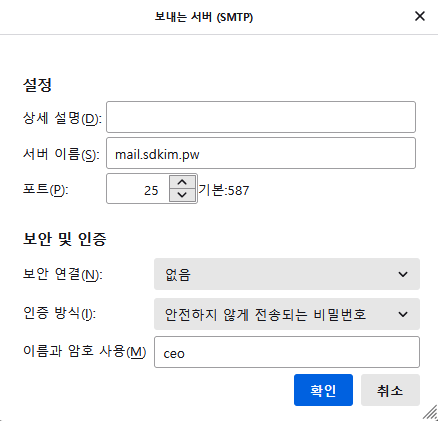Screen dimensions: 438x421
Task: Click the 보내는 서버 (SMTP) title text
Action: click(x=204, y=17)
